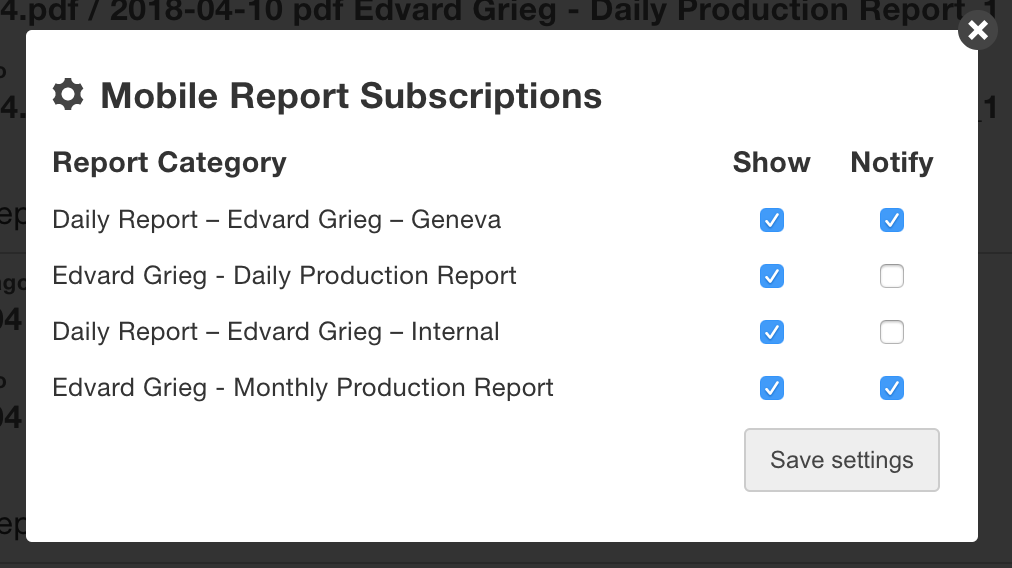Click the gear icon beside the dialog title
Viewport: 1012px width, 568px height.
click(68, 95)
